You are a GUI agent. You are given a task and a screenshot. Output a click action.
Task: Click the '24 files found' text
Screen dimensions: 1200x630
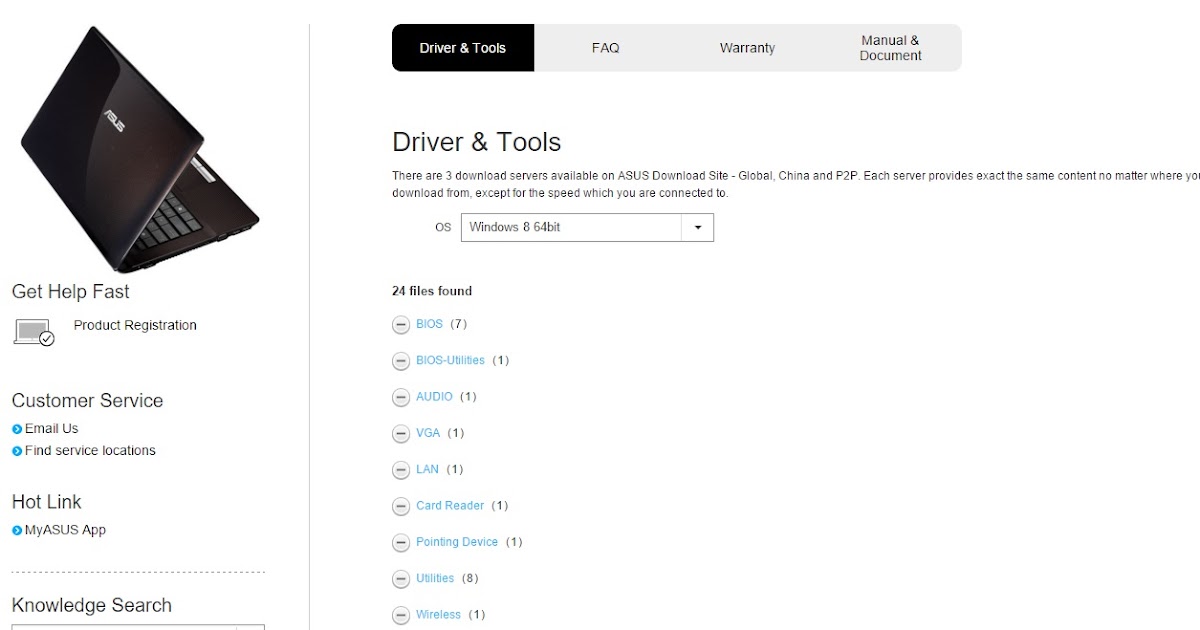[x=432, y=291]
